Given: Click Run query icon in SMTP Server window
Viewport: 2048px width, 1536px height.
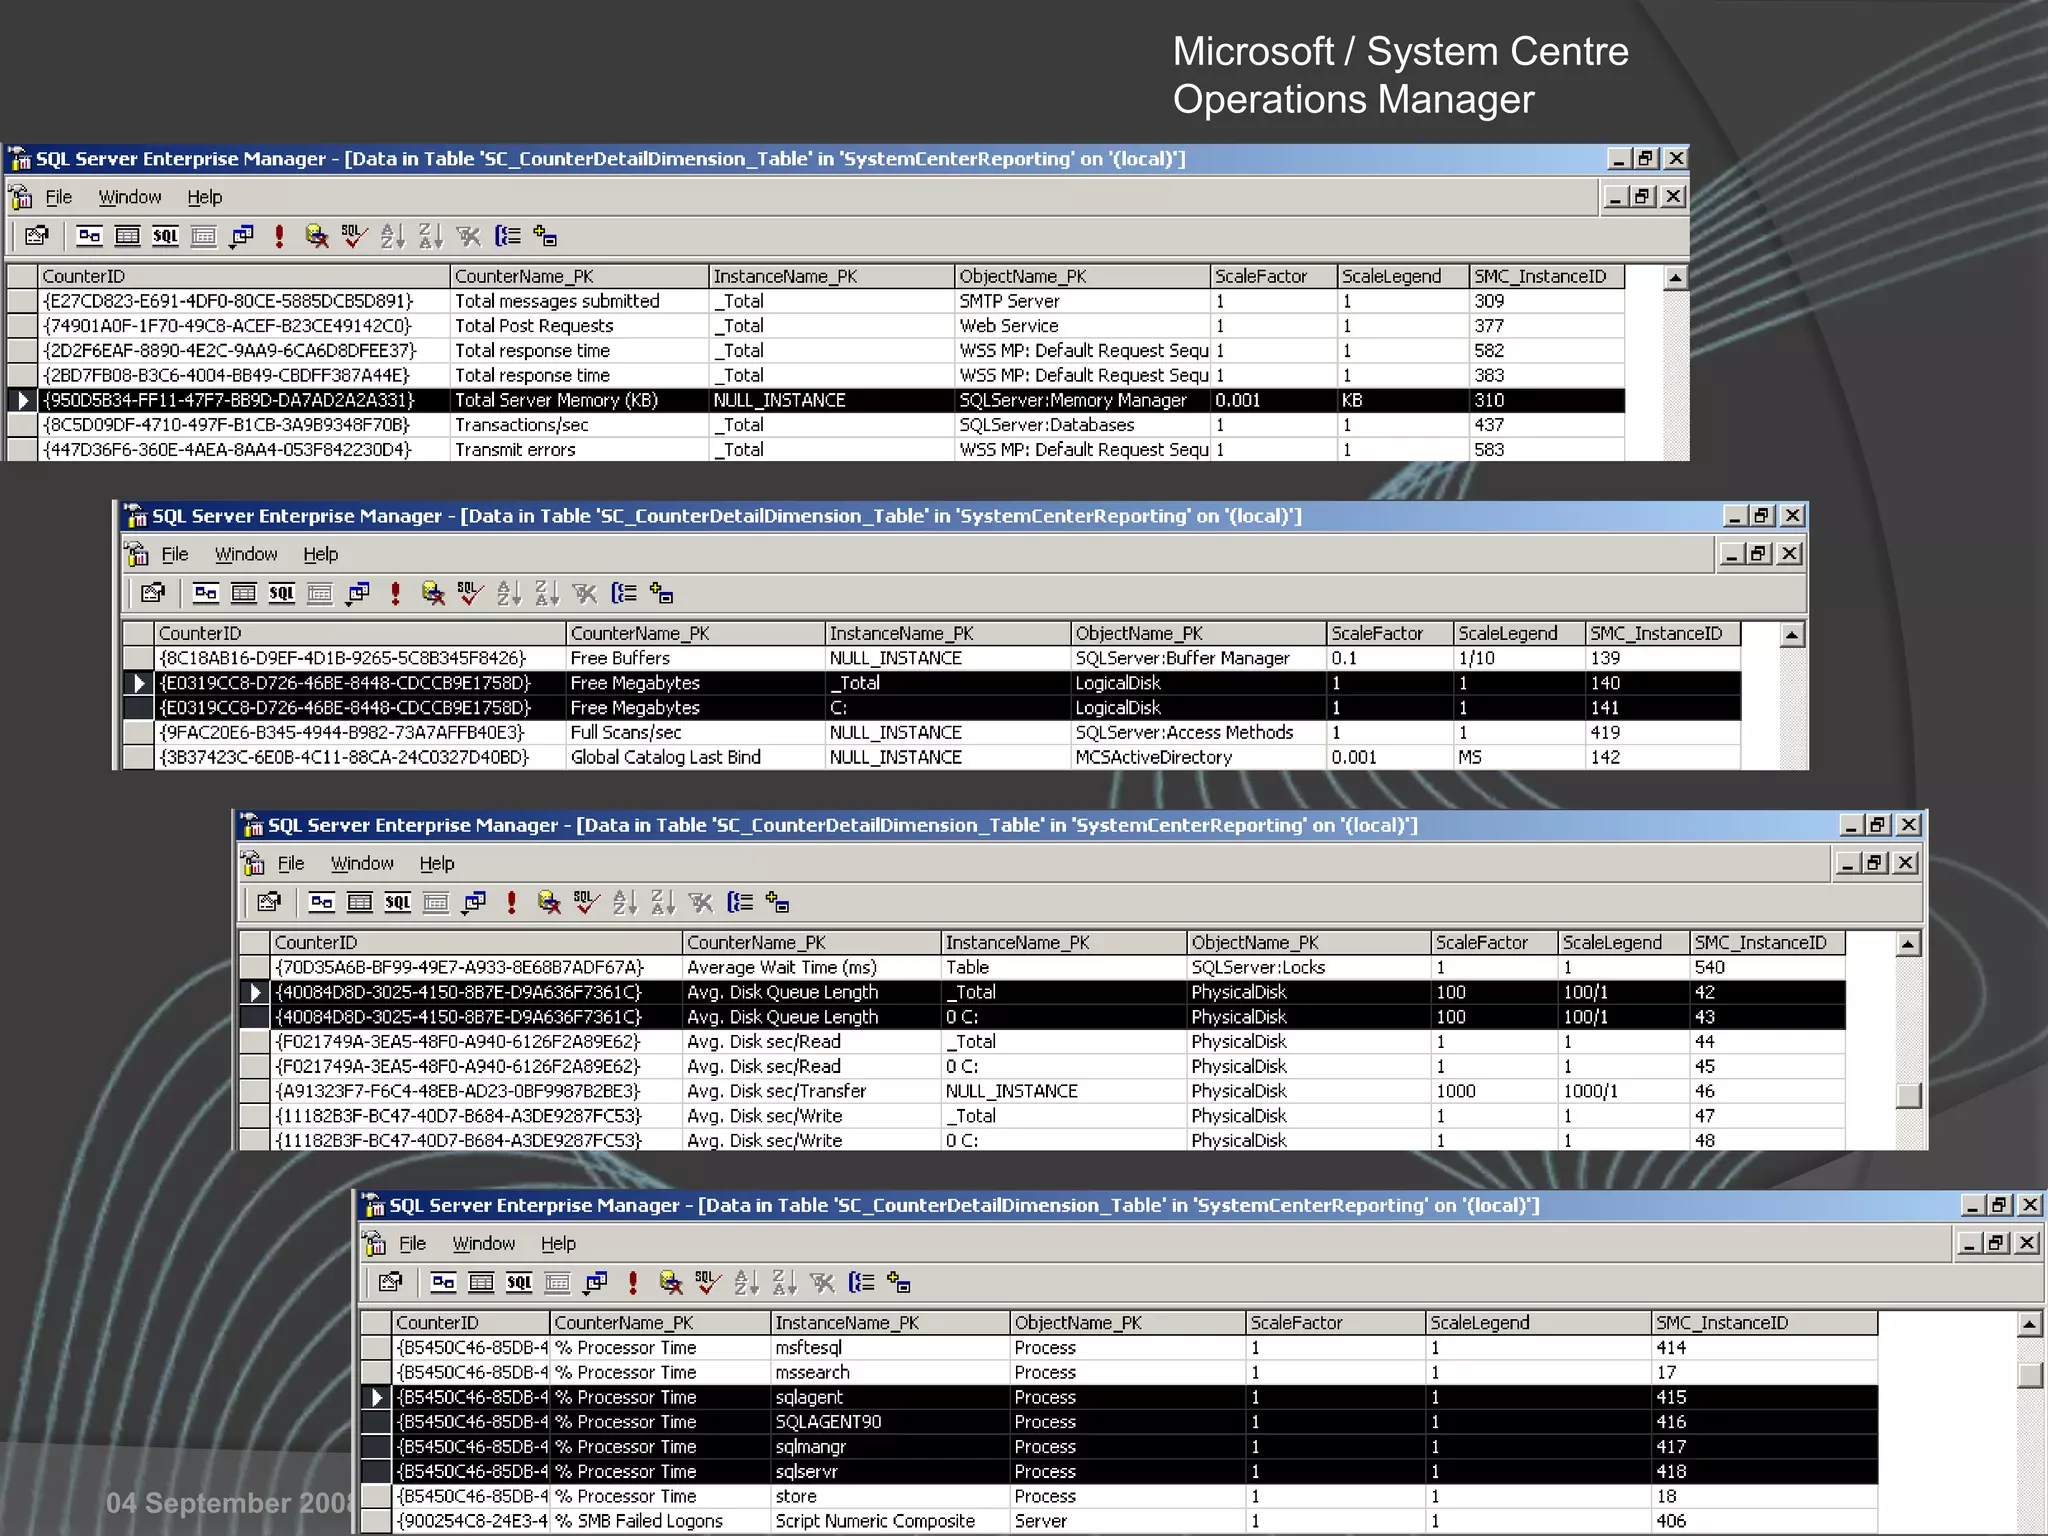Looking at the screenshot, I should click(279, 236).
